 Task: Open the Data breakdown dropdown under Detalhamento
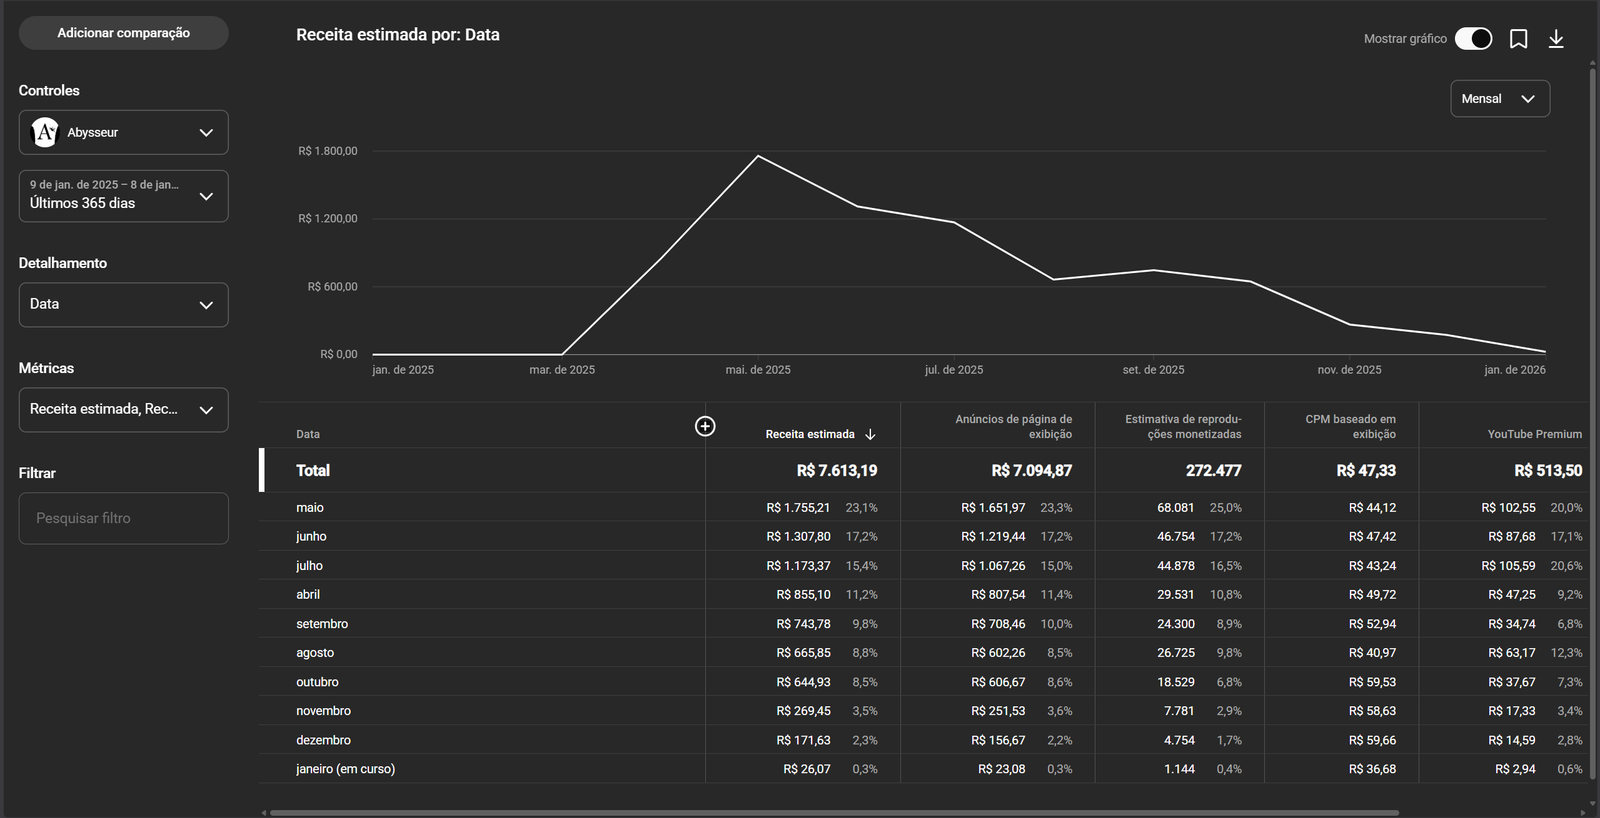[x=124, y=305]
